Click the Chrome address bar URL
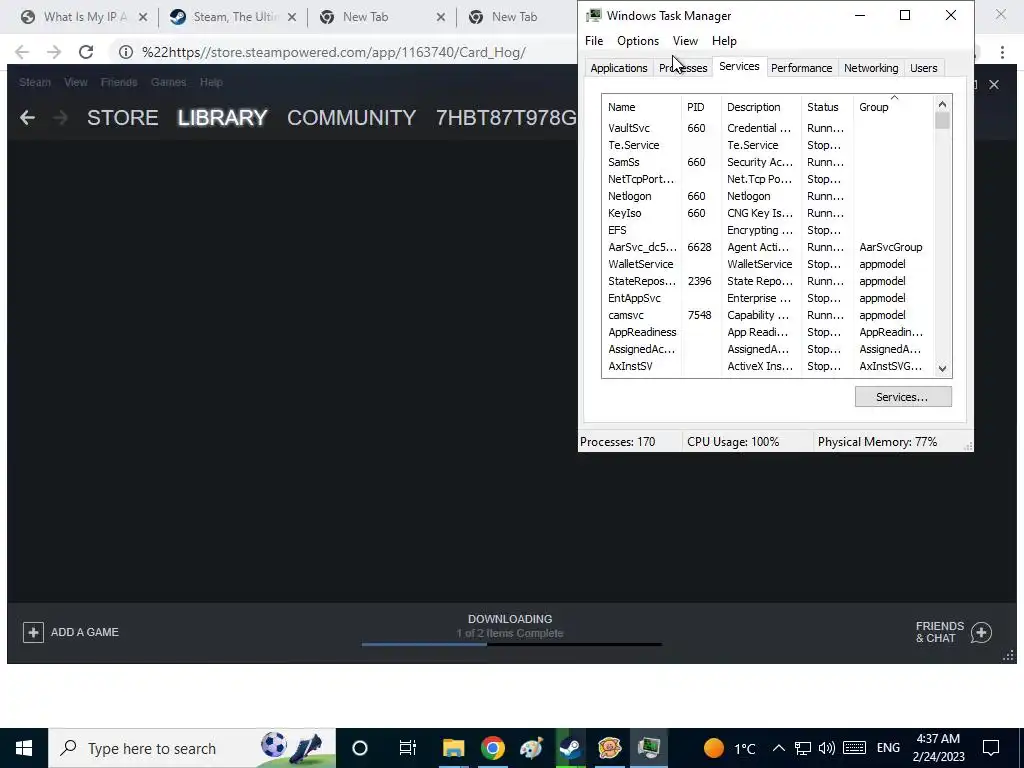1024x768 pixels. point(334,52)
